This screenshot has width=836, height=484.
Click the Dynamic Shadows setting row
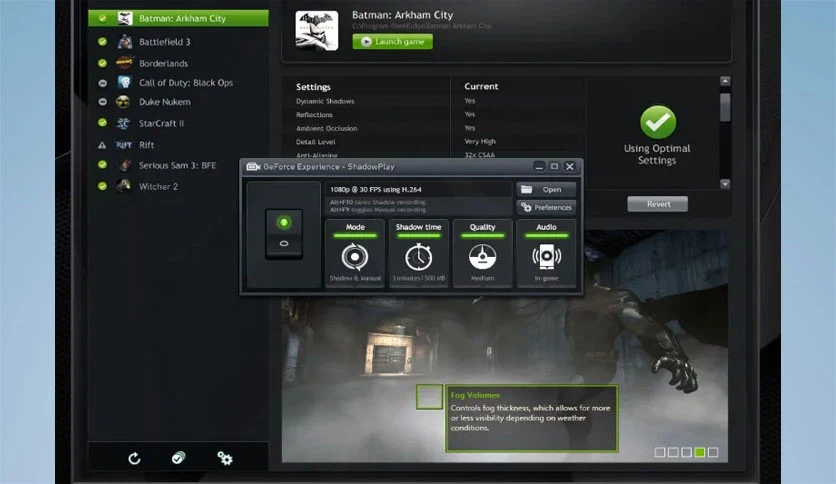pos(437,101)
